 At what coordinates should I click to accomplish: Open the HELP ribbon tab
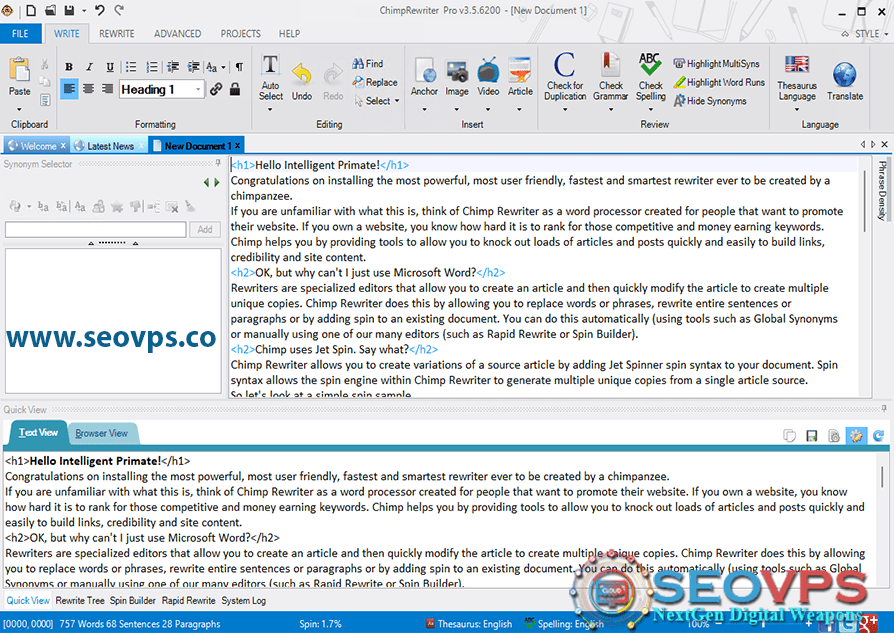[289, 34]
